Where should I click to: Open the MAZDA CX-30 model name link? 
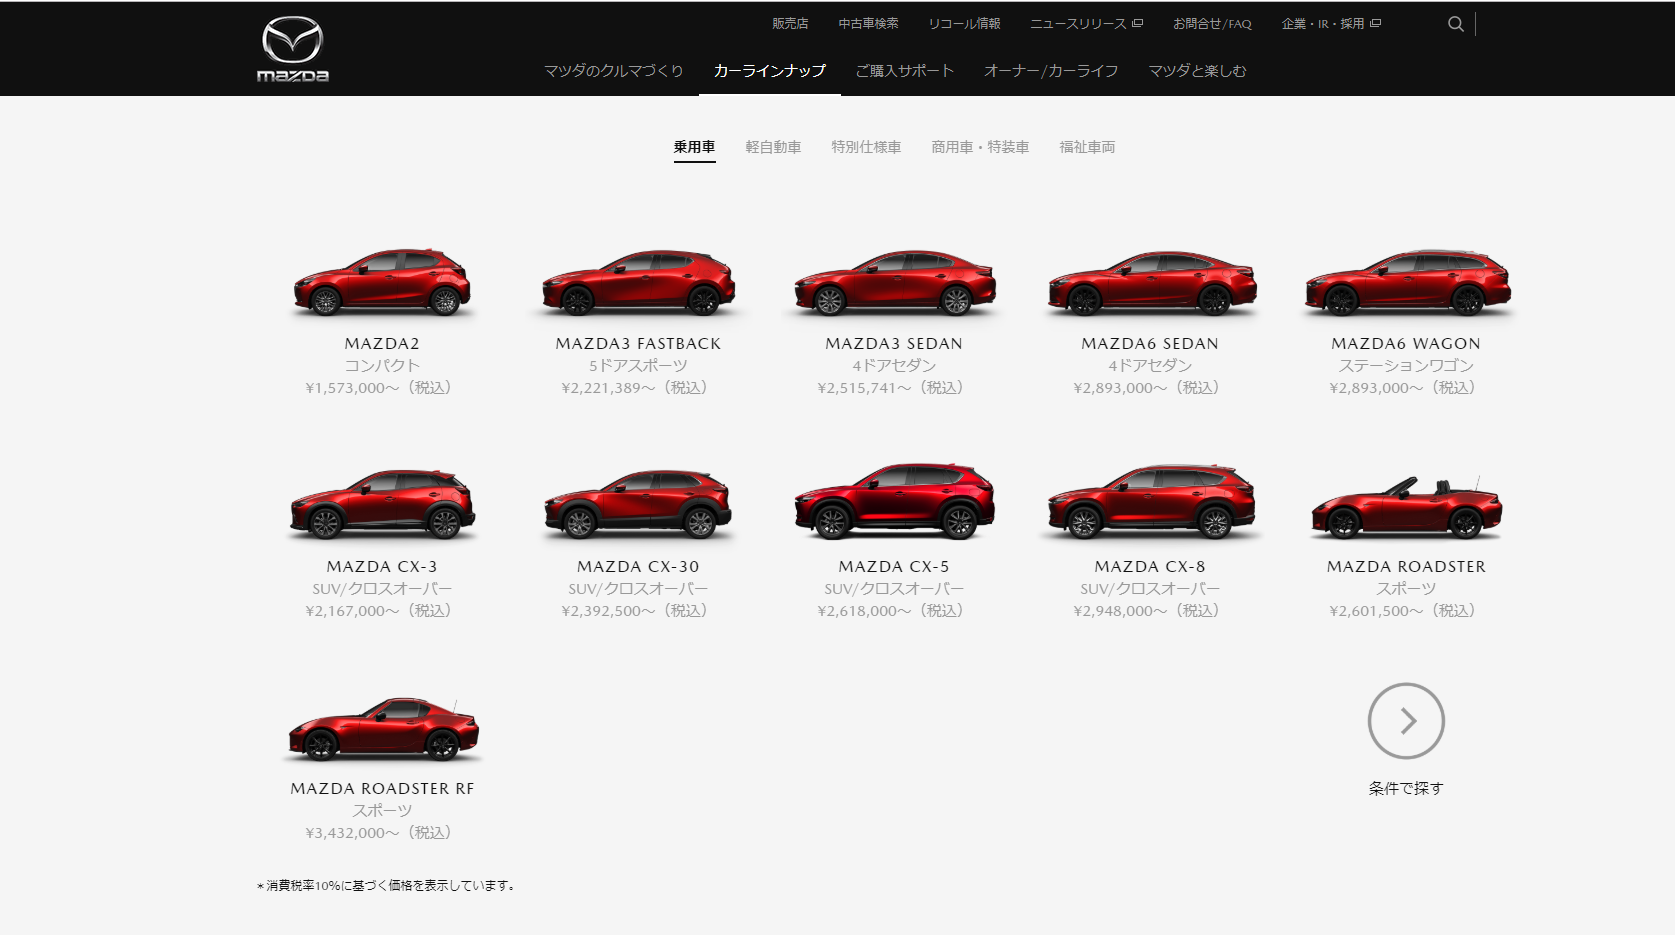[x=638, y=567]
